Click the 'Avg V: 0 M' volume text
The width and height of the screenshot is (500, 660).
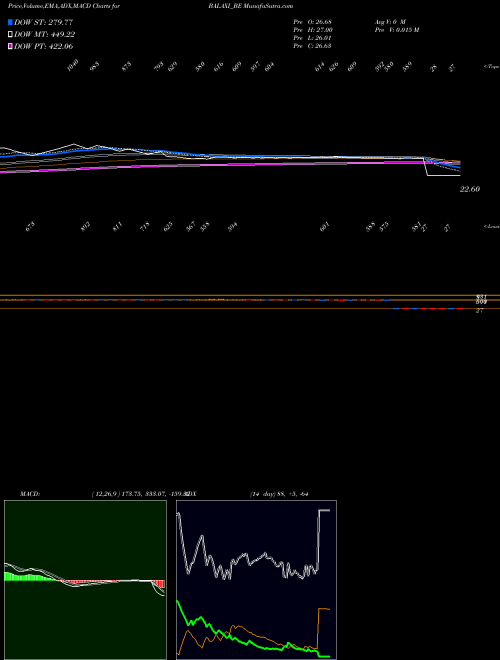point(390,21)
